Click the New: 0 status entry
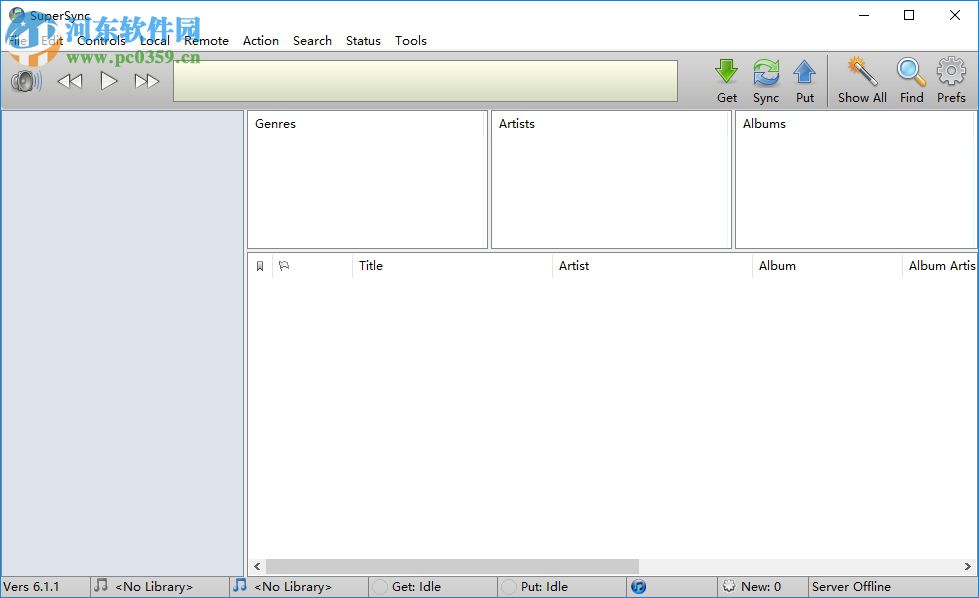The image size is (979, 598). click(x=760, y=587)
